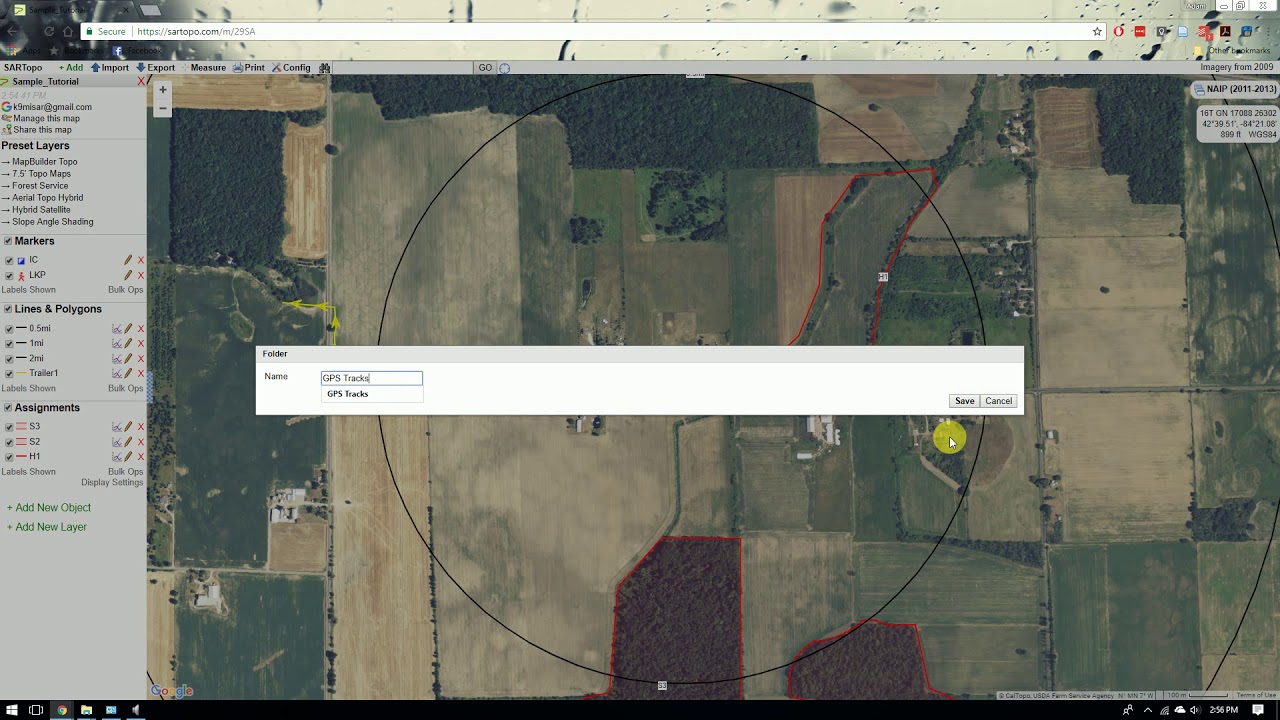The image size is (1280, 720).
Task: Delete the IC marker
Action: click(141, 260)
